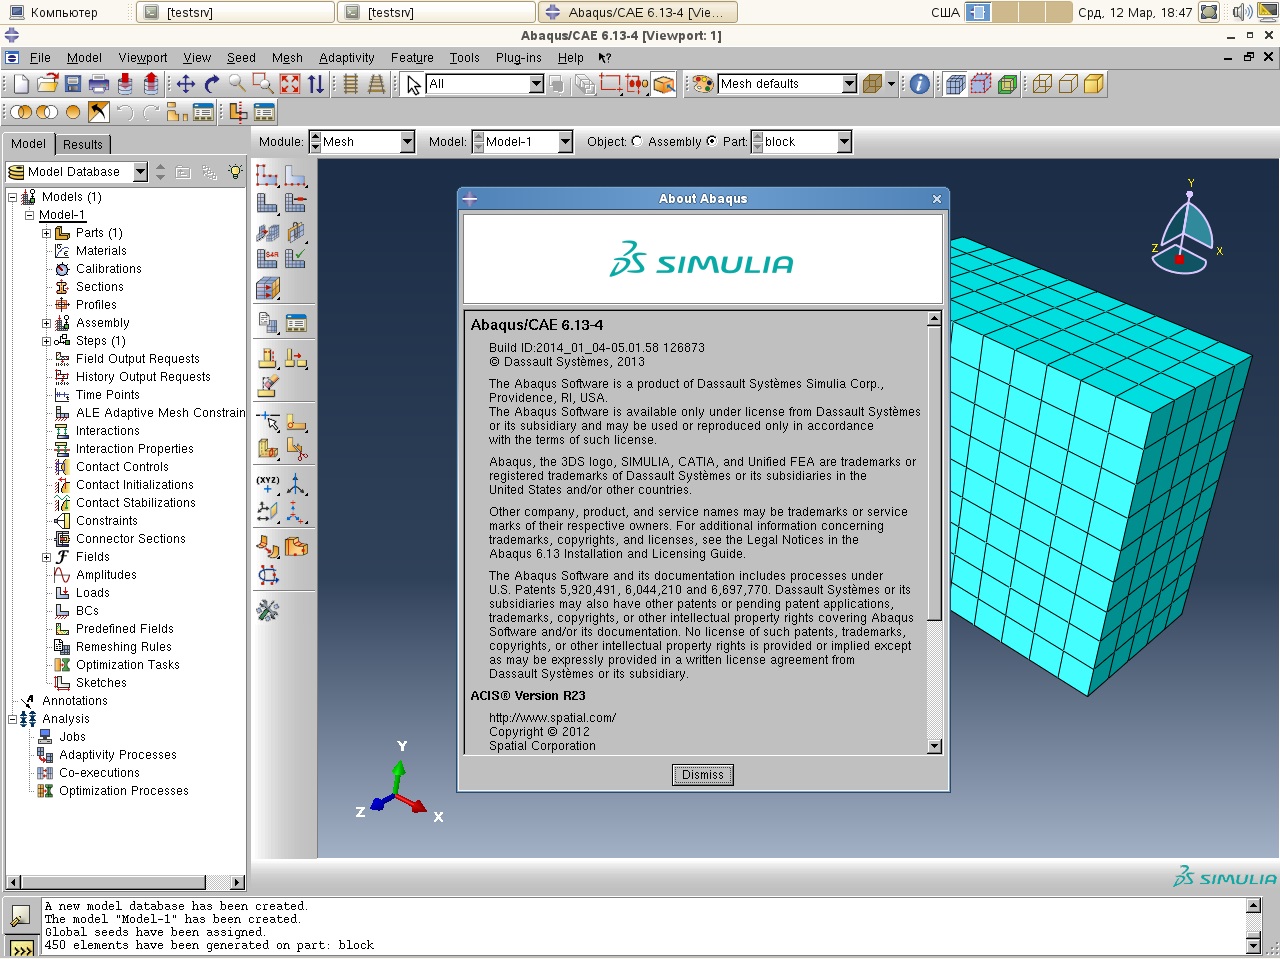Select the Rotate View tool
This screenshot has height=959, width=1280.
tap(211, 84)
